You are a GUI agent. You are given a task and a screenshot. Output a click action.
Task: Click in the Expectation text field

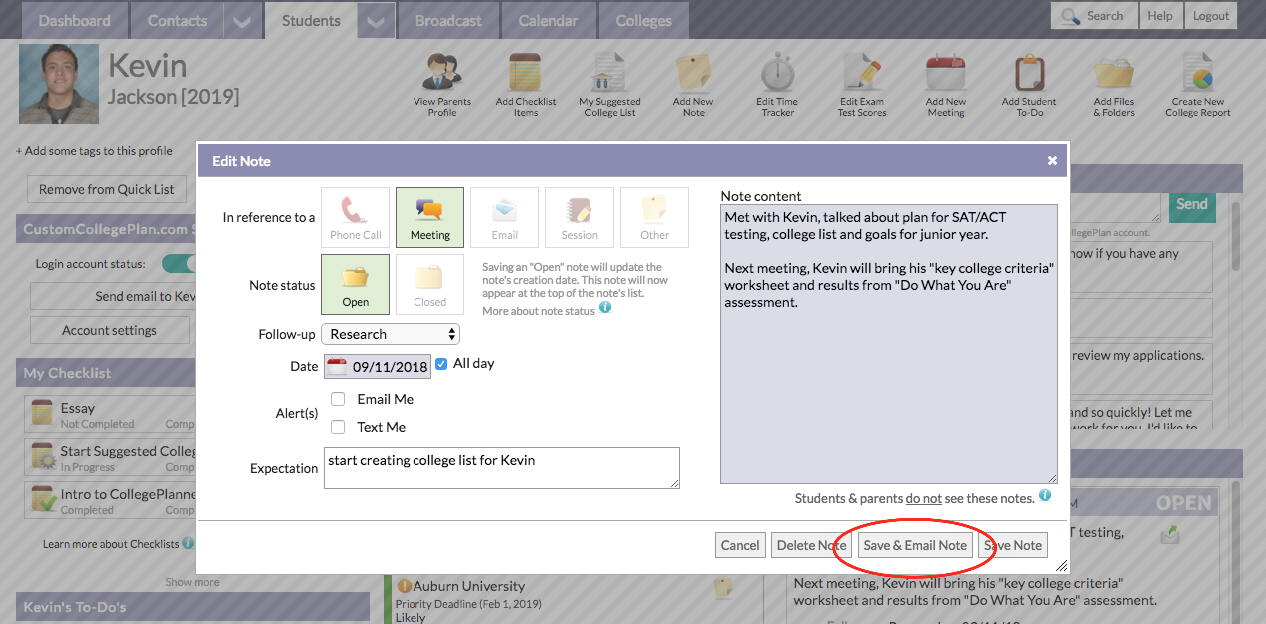coord(502,468)
